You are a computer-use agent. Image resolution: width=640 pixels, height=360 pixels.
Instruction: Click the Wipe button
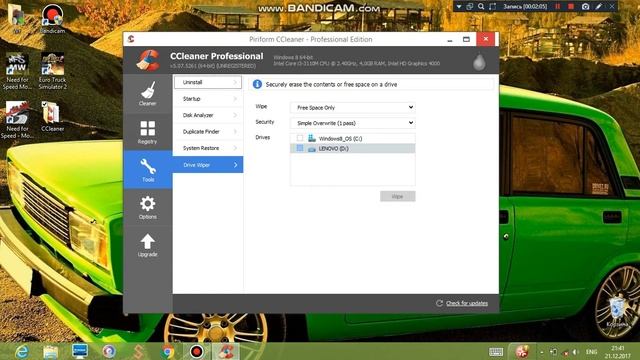398,196
